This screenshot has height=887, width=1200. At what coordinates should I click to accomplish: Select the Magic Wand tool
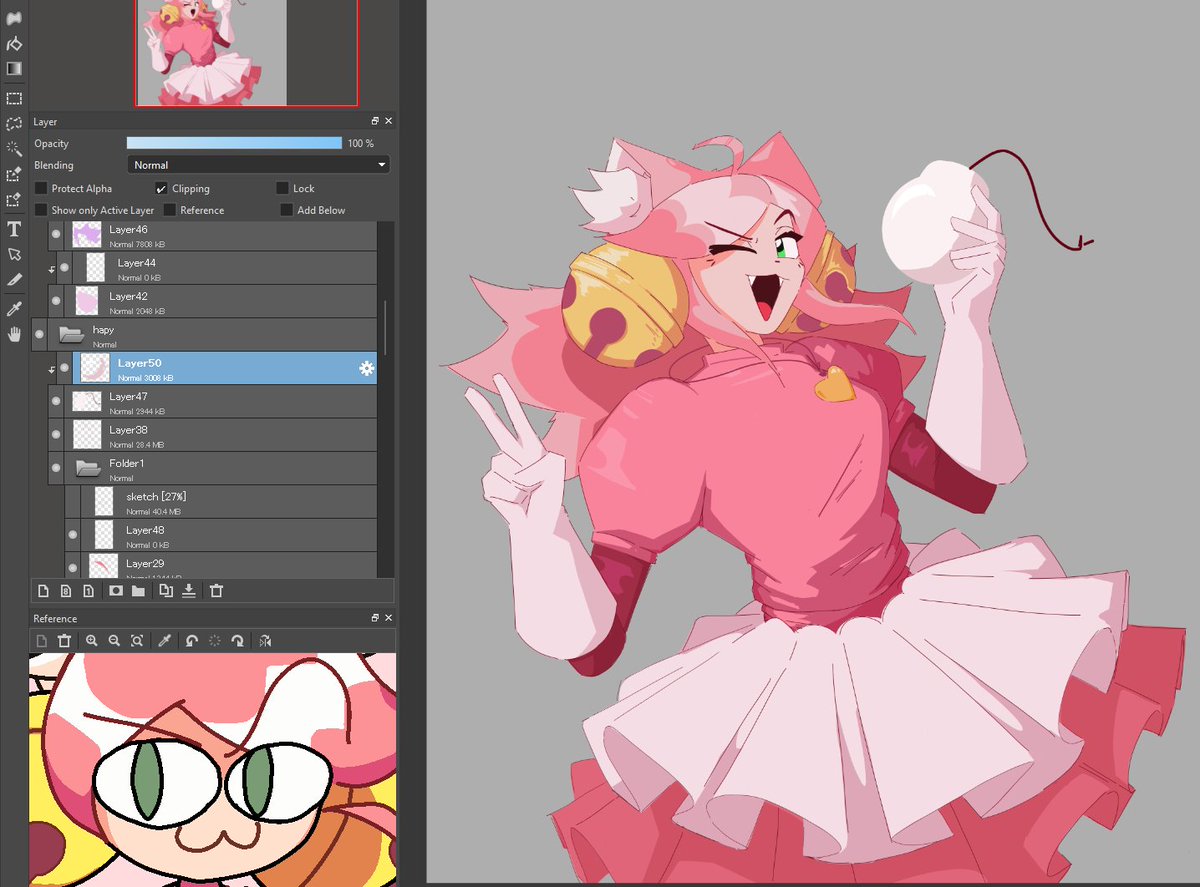(x=14, y=149)
